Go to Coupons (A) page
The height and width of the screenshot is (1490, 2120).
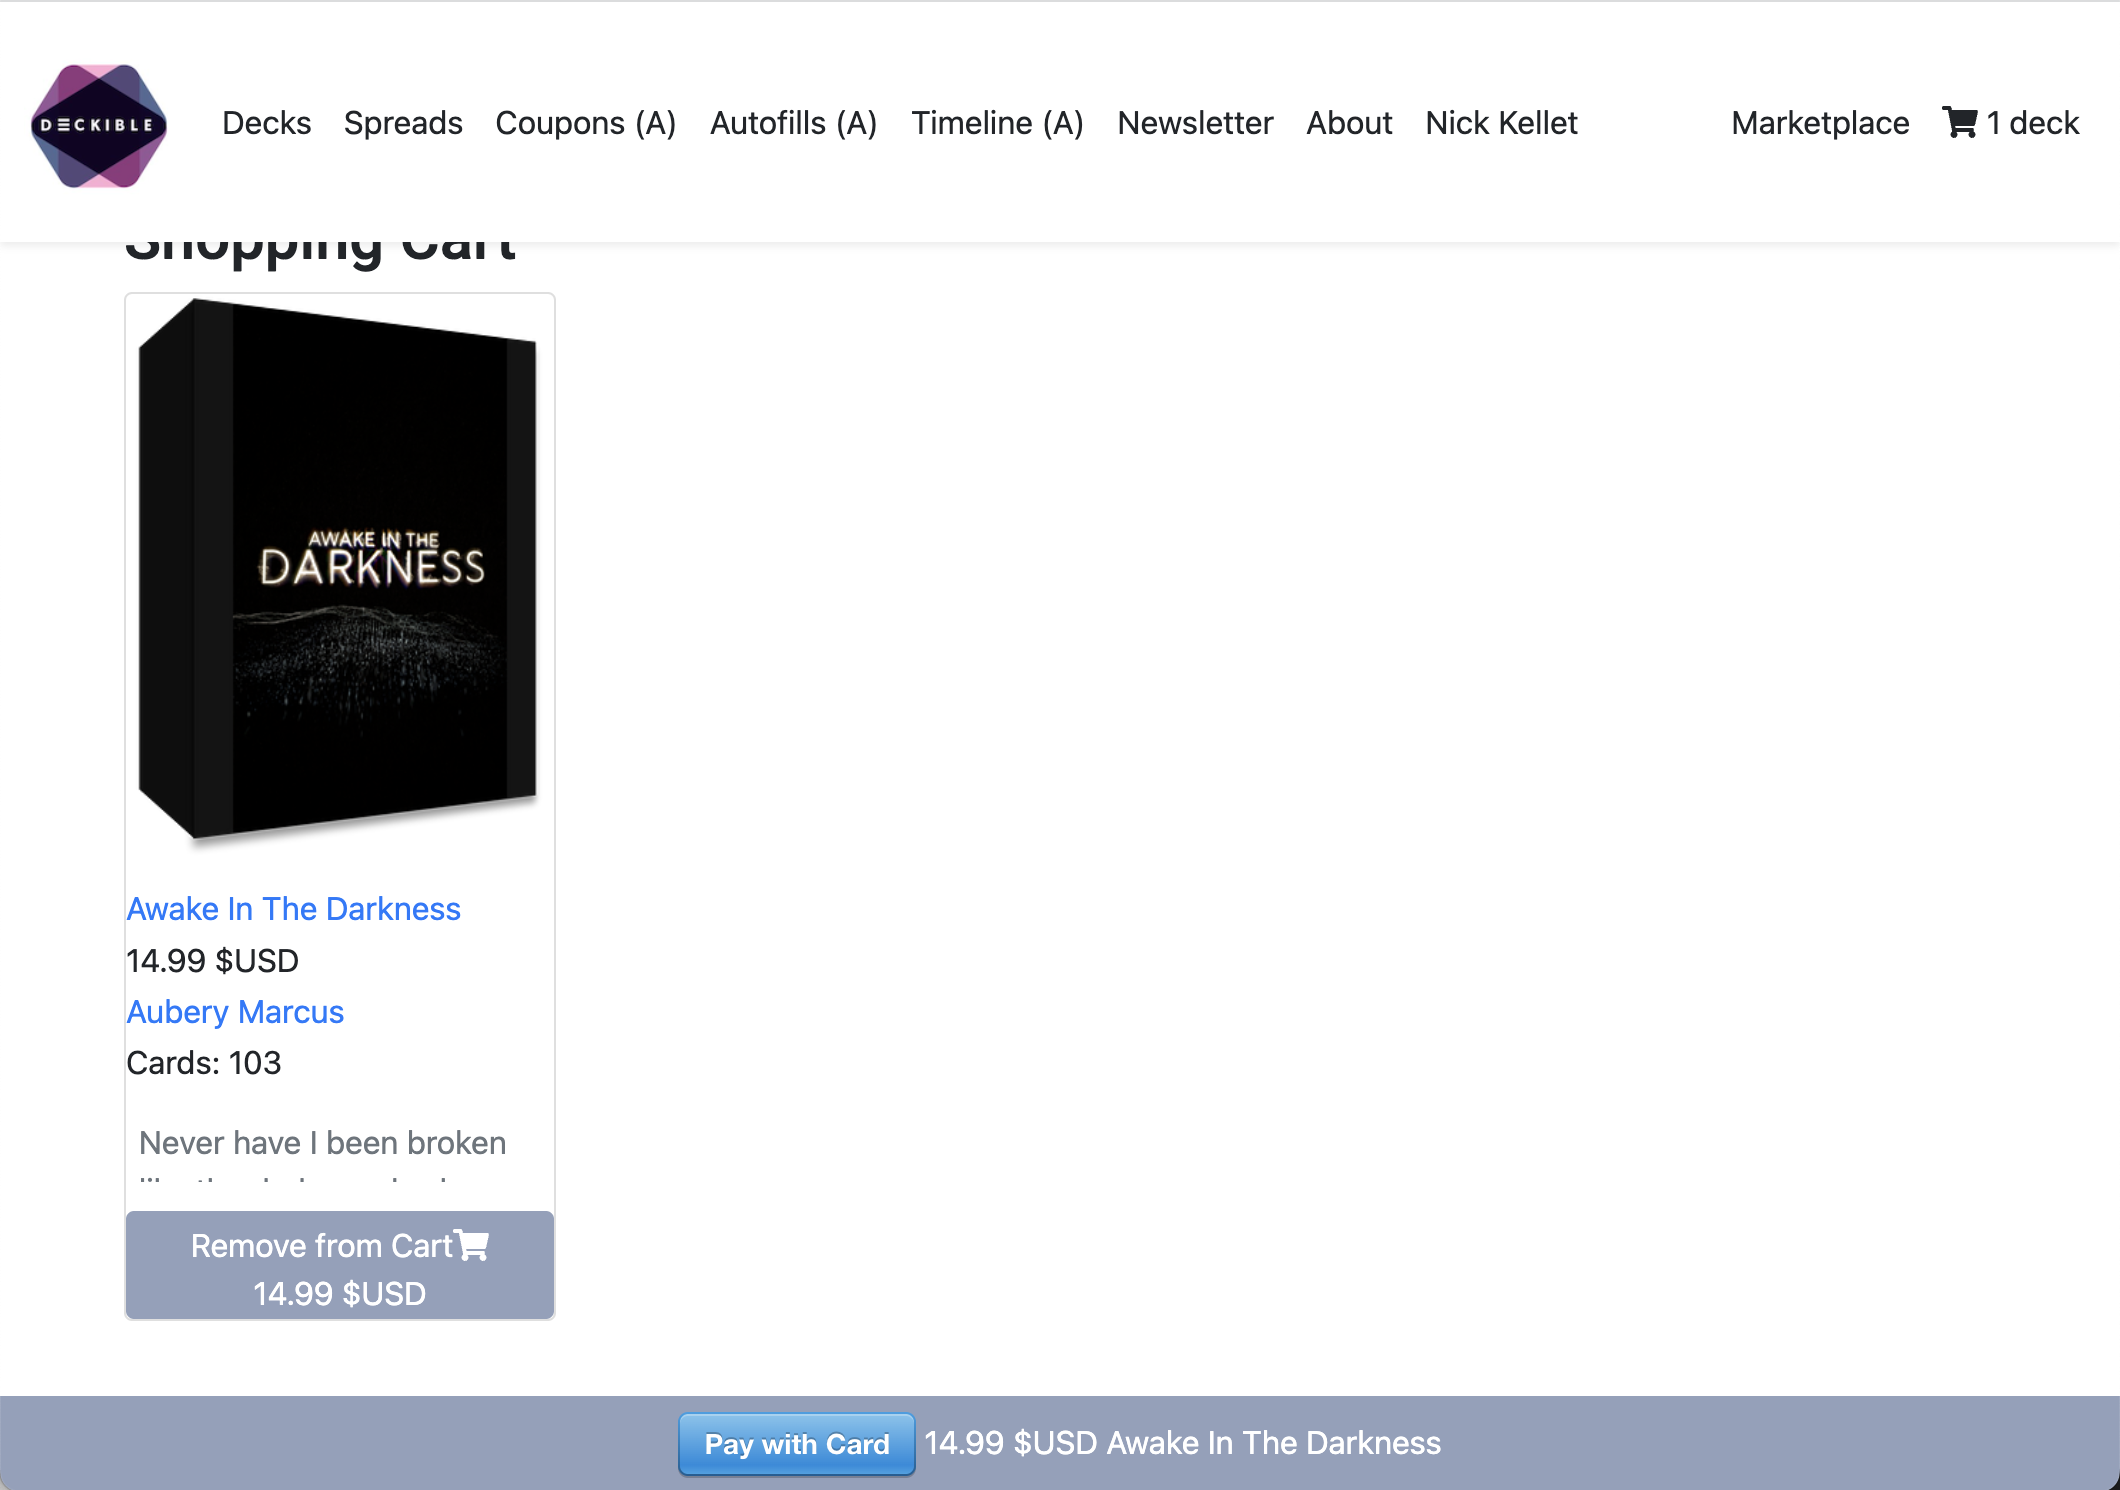point(586,123)
